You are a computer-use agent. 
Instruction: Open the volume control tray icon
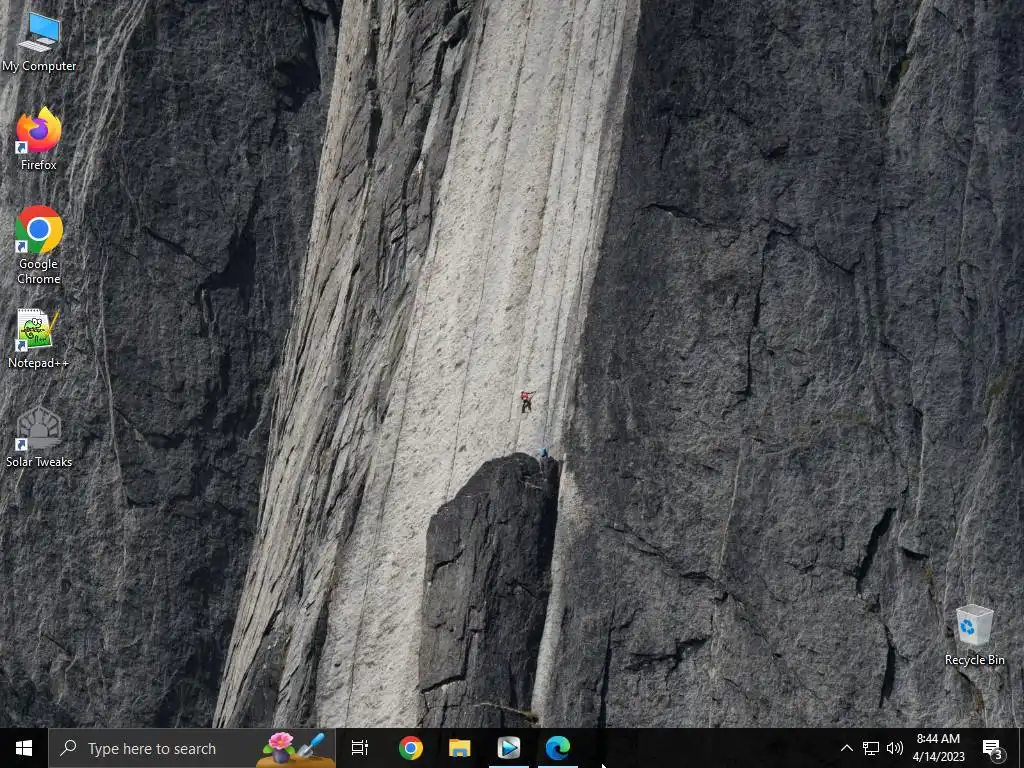coord(895,748)
